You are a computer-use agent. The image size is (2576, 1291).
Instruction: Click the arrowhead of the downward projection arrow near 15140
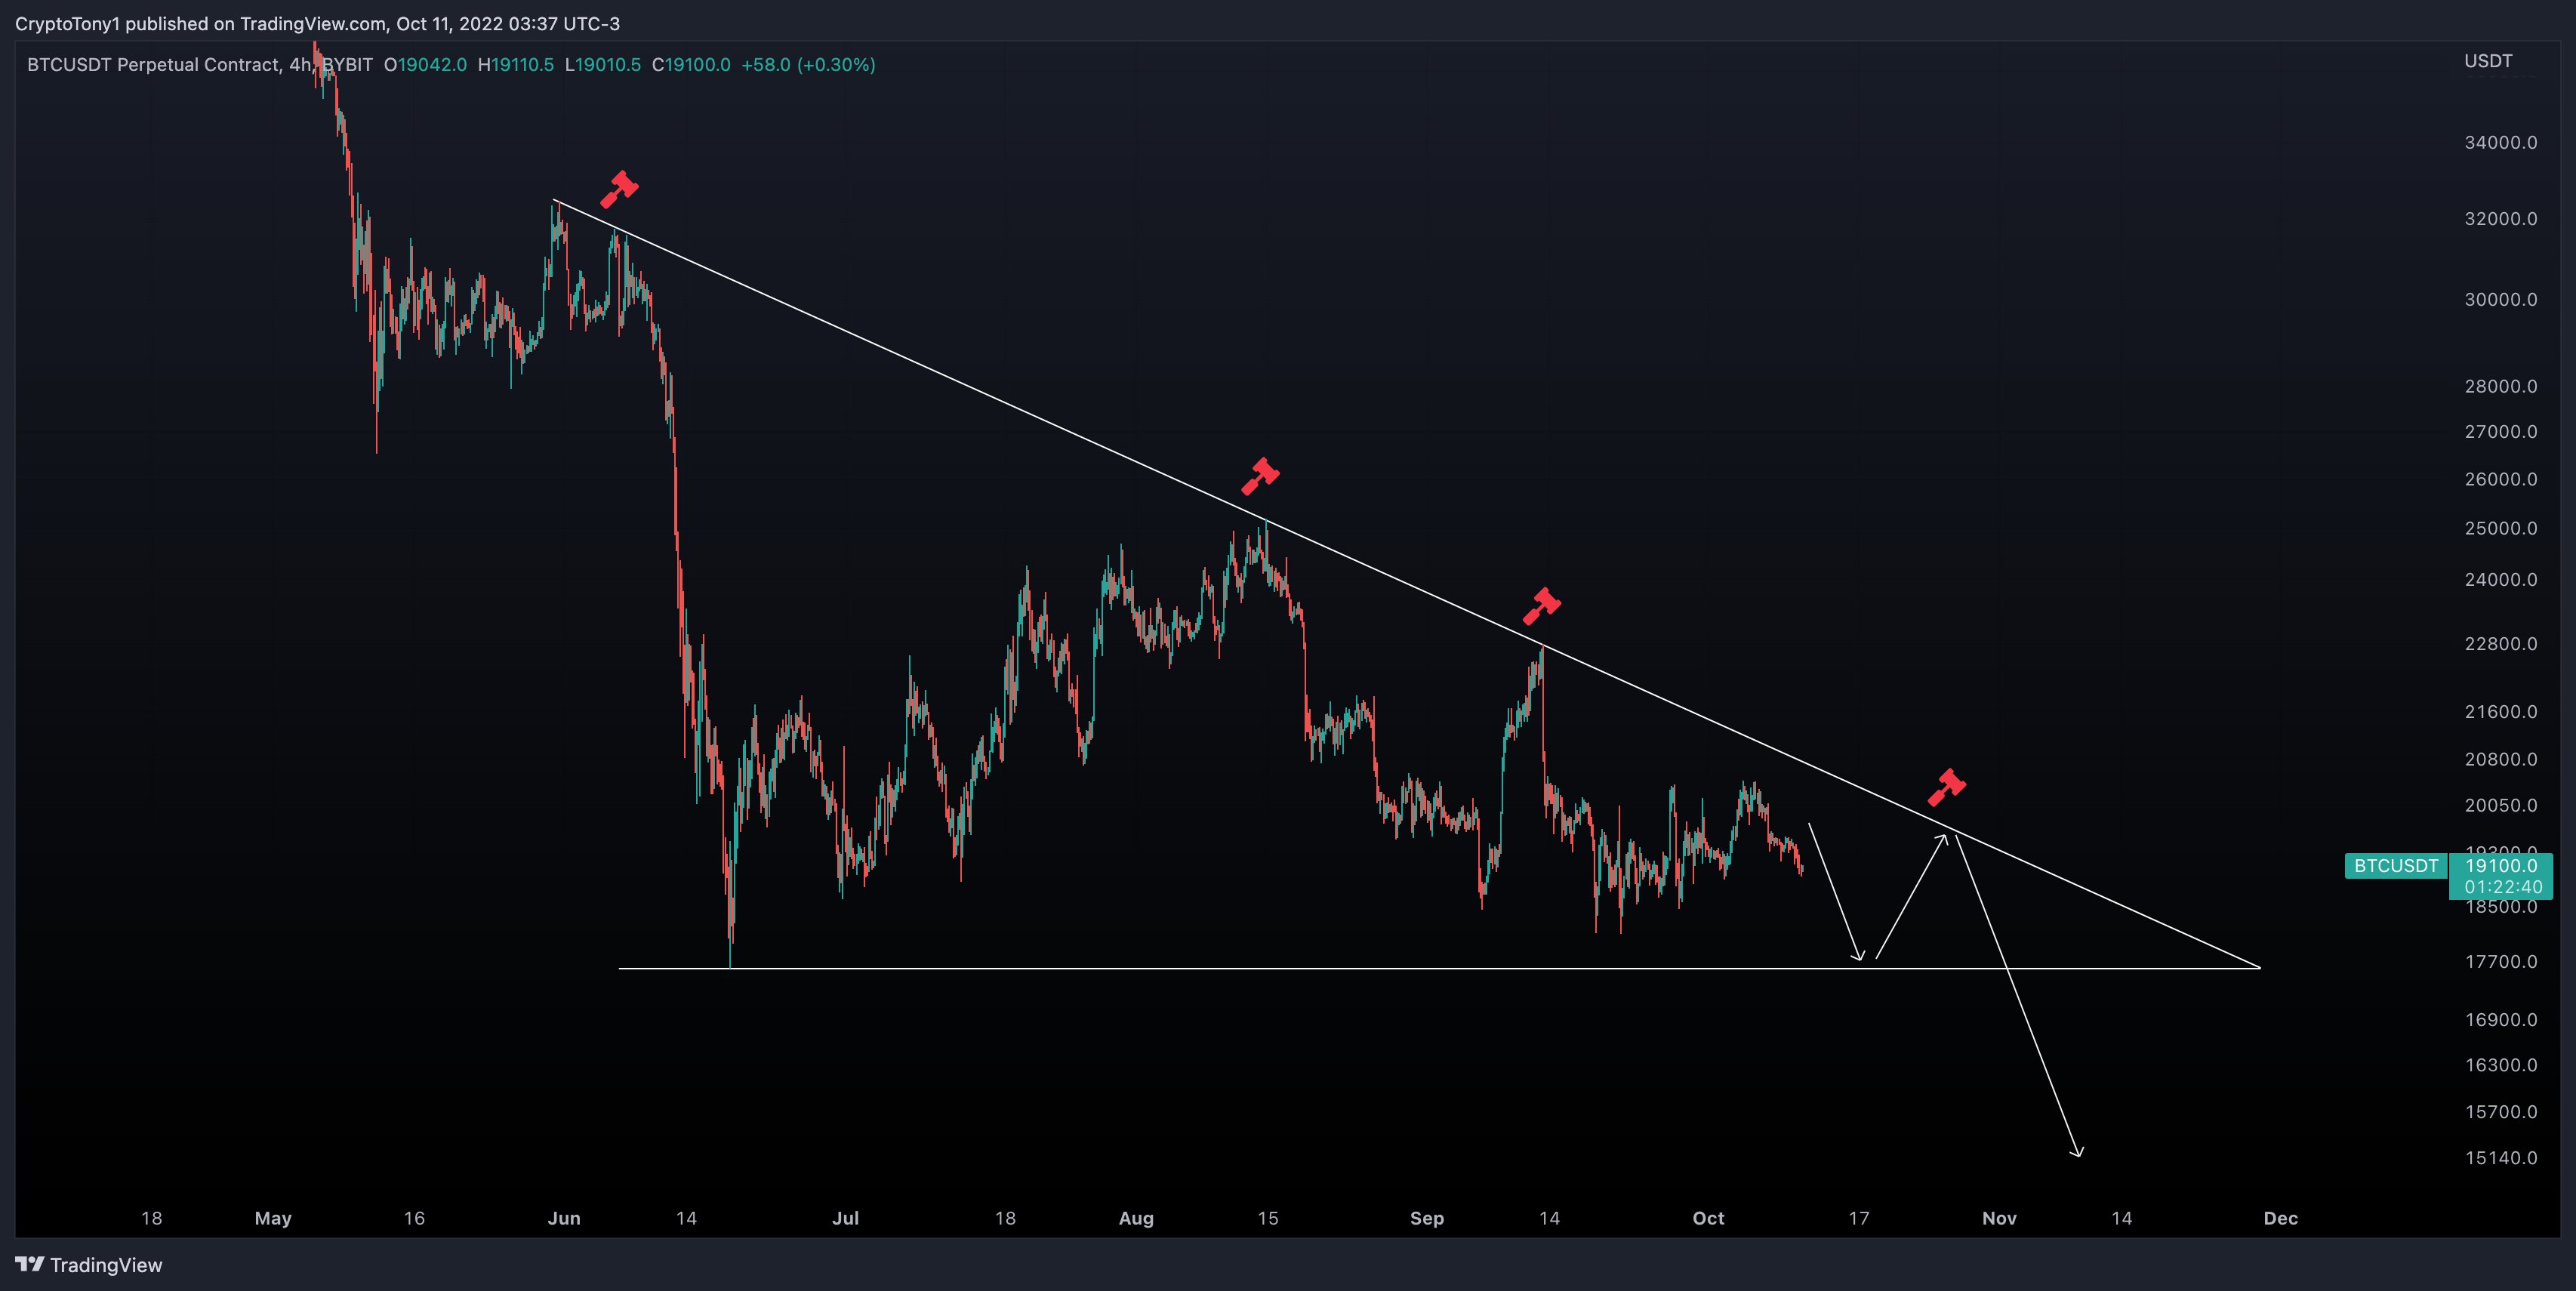click(x=2077, y=1151)
